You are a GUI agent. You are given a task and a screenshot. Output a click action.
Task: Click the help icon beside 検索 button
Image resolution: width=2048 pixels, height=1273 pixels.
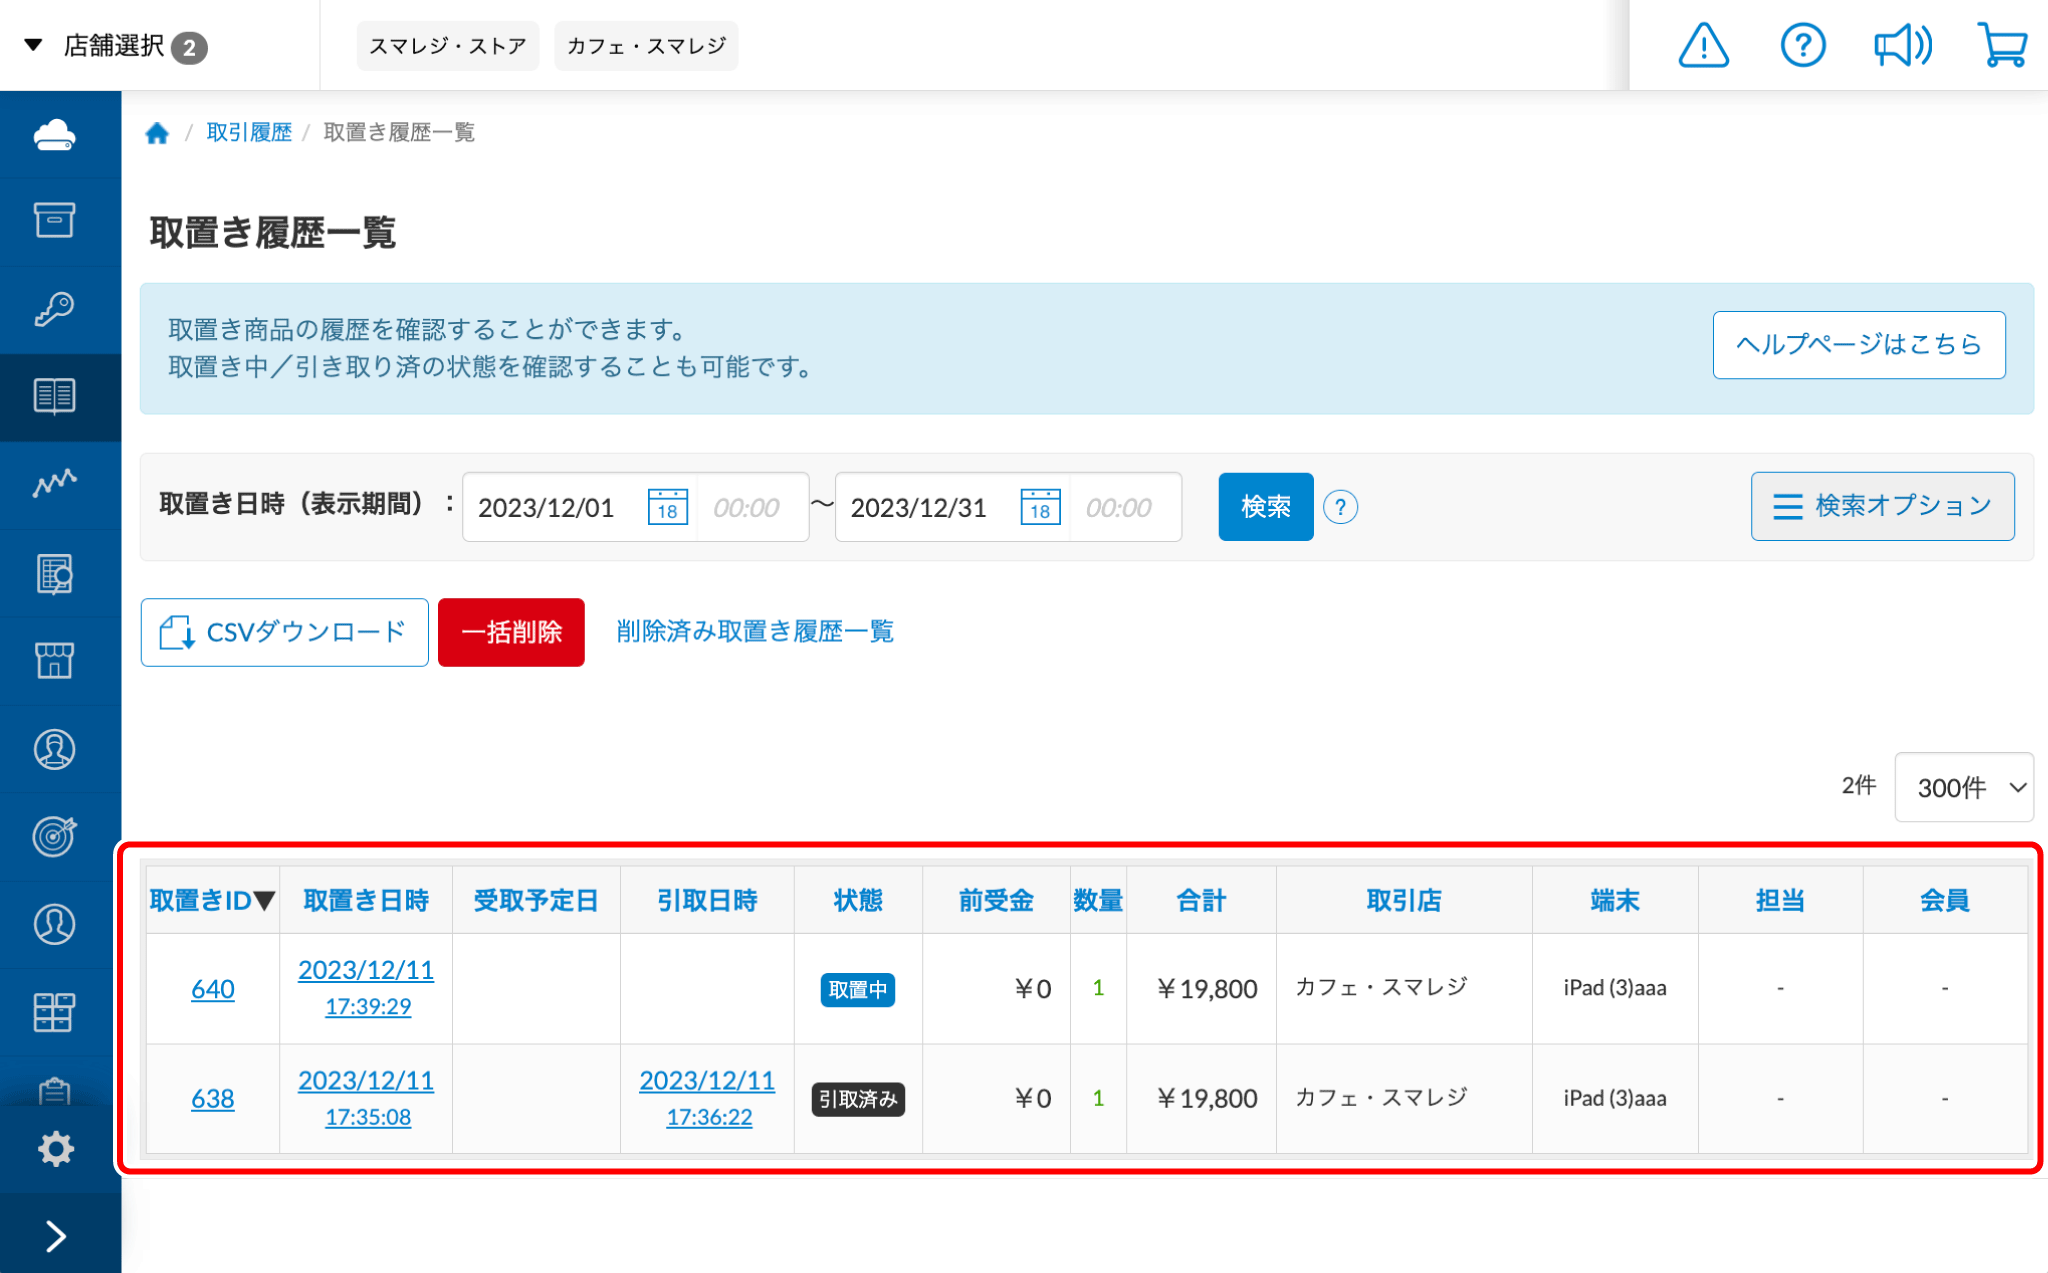point(1340,507)
